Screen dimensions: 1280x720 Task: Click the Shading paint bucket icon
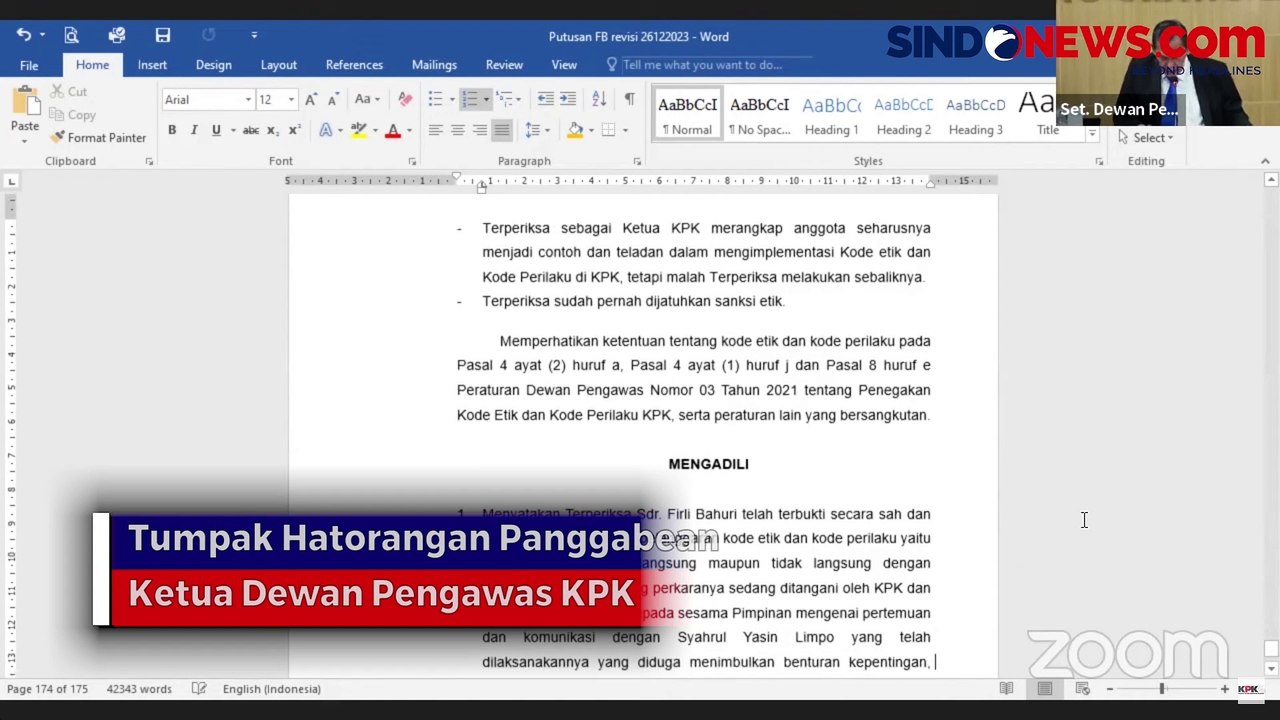[574, 130]
